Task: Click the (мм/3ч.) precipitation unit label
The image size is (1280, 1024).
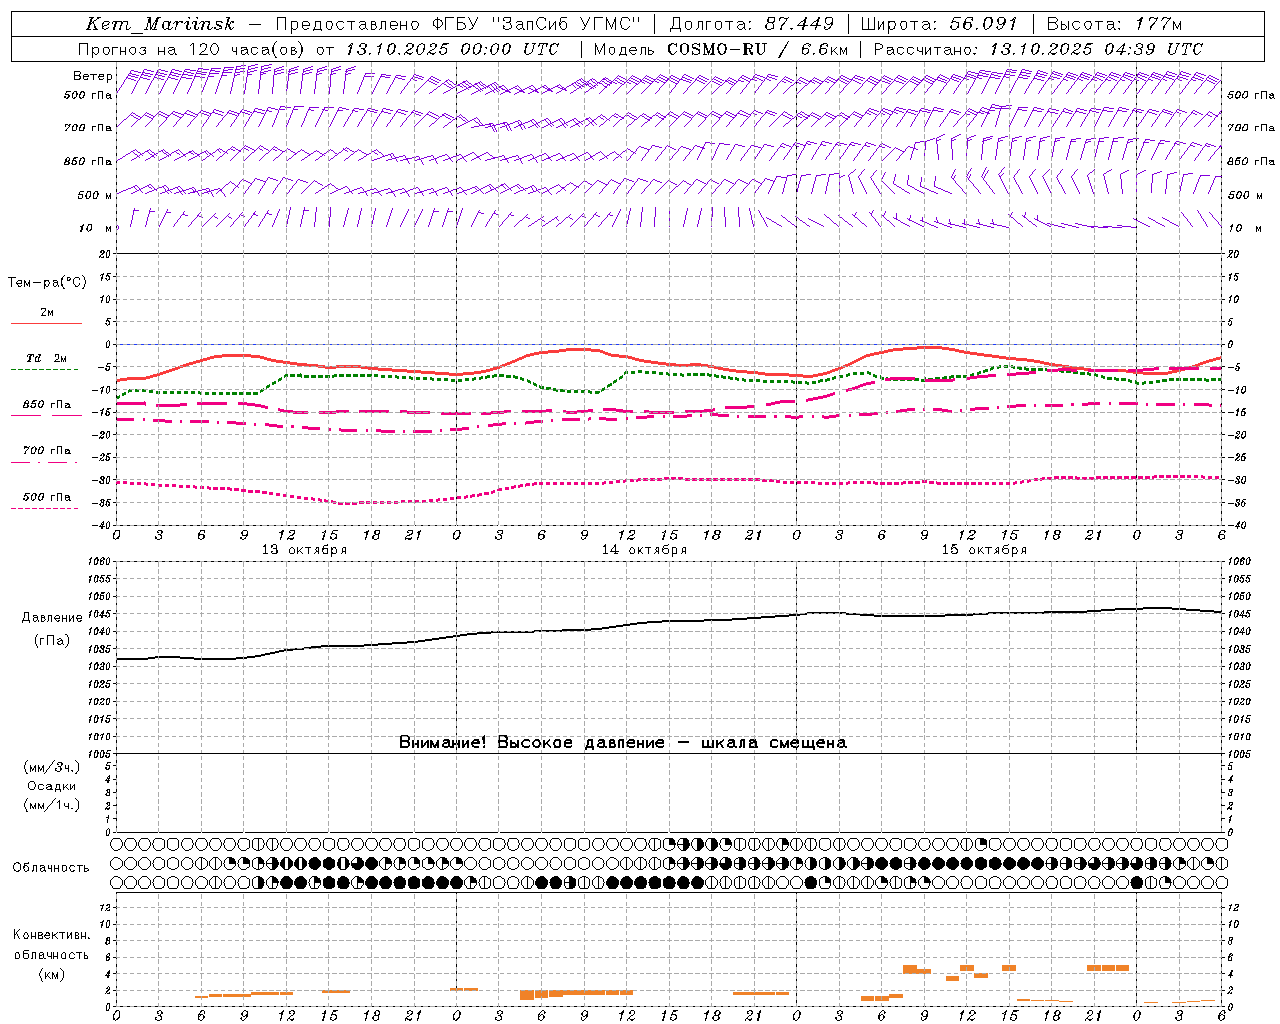Action: [52, 767]
